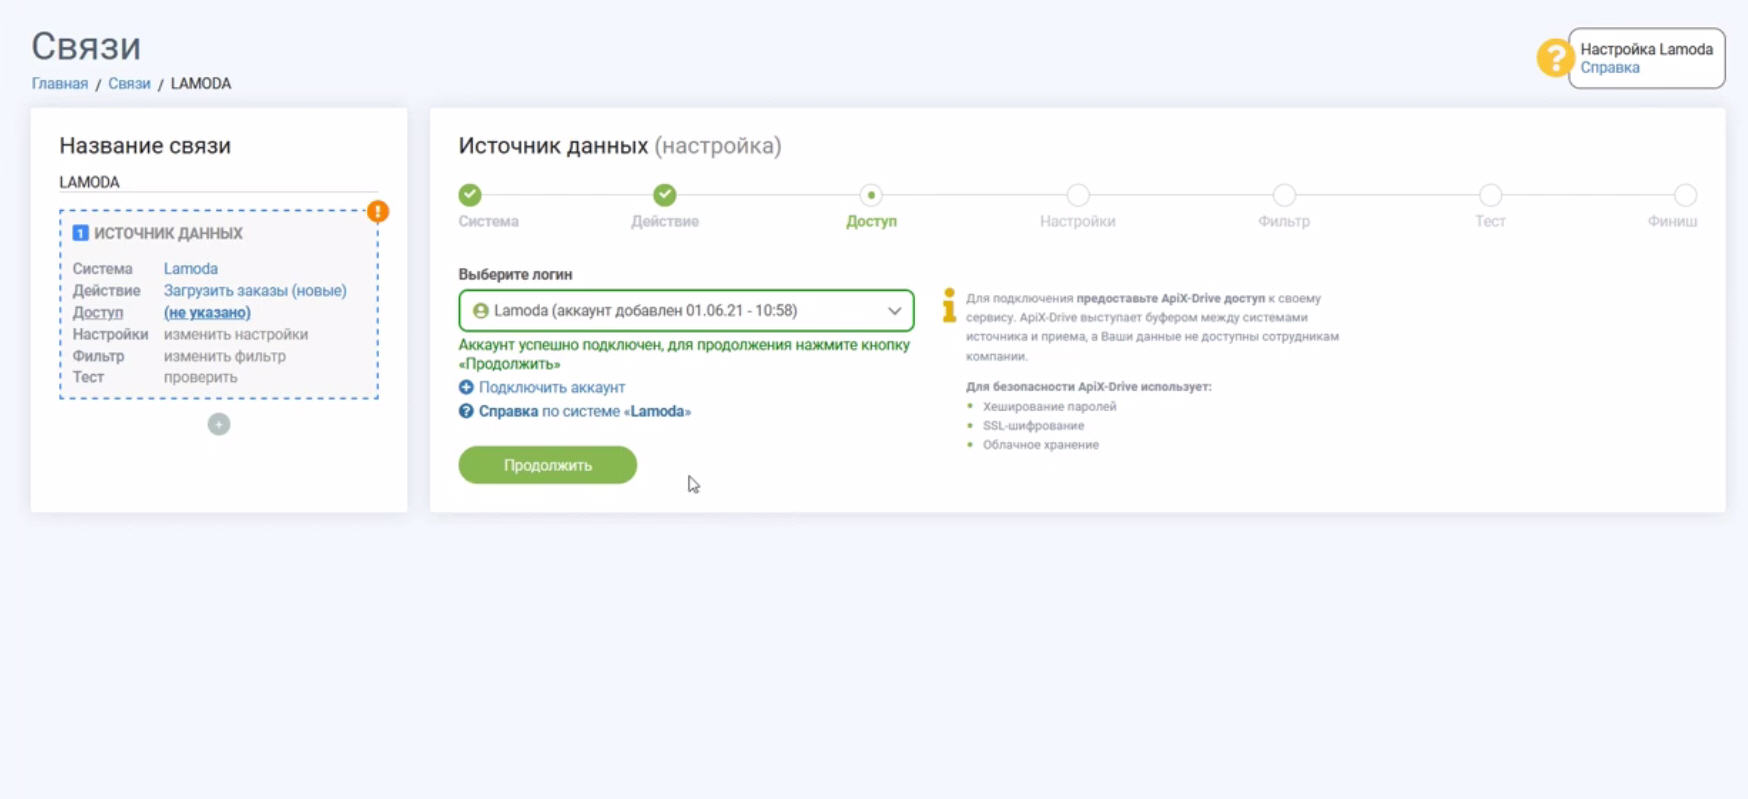Viewport: 1748px width, 799px height.
Task: Go to the Настройки step label
Action: pyautogui.click(x=1078, y=221)
